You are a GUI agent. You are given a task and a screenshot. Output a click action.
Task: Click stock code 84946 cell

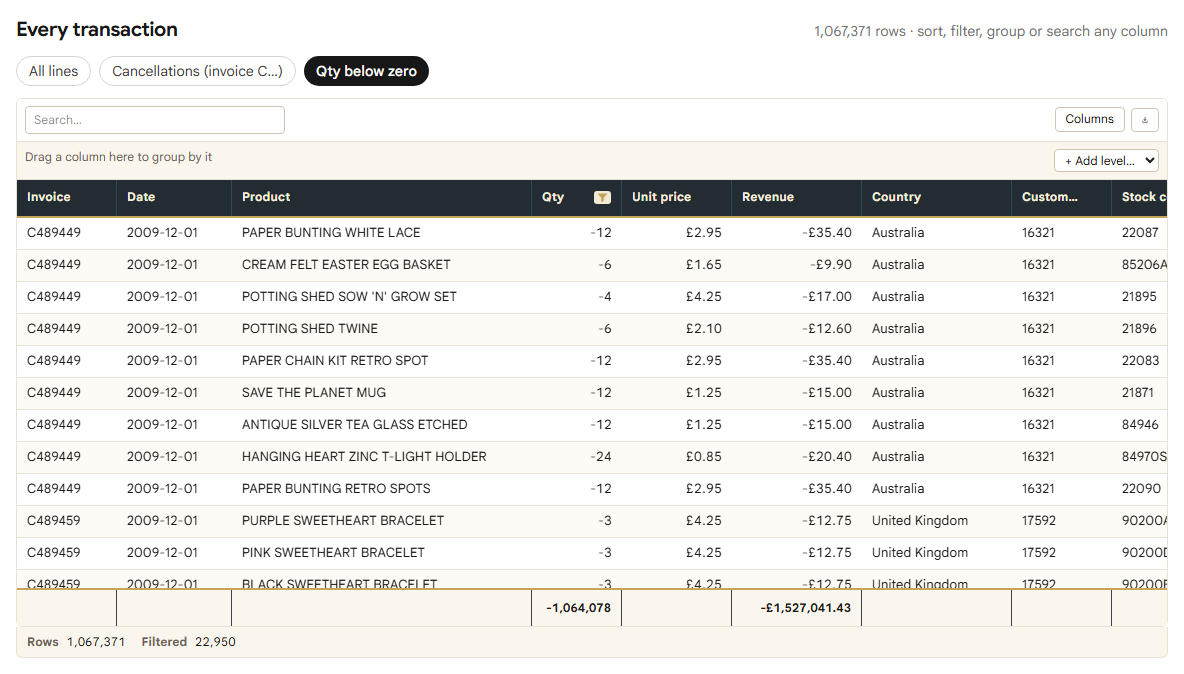click(1139, 424)
